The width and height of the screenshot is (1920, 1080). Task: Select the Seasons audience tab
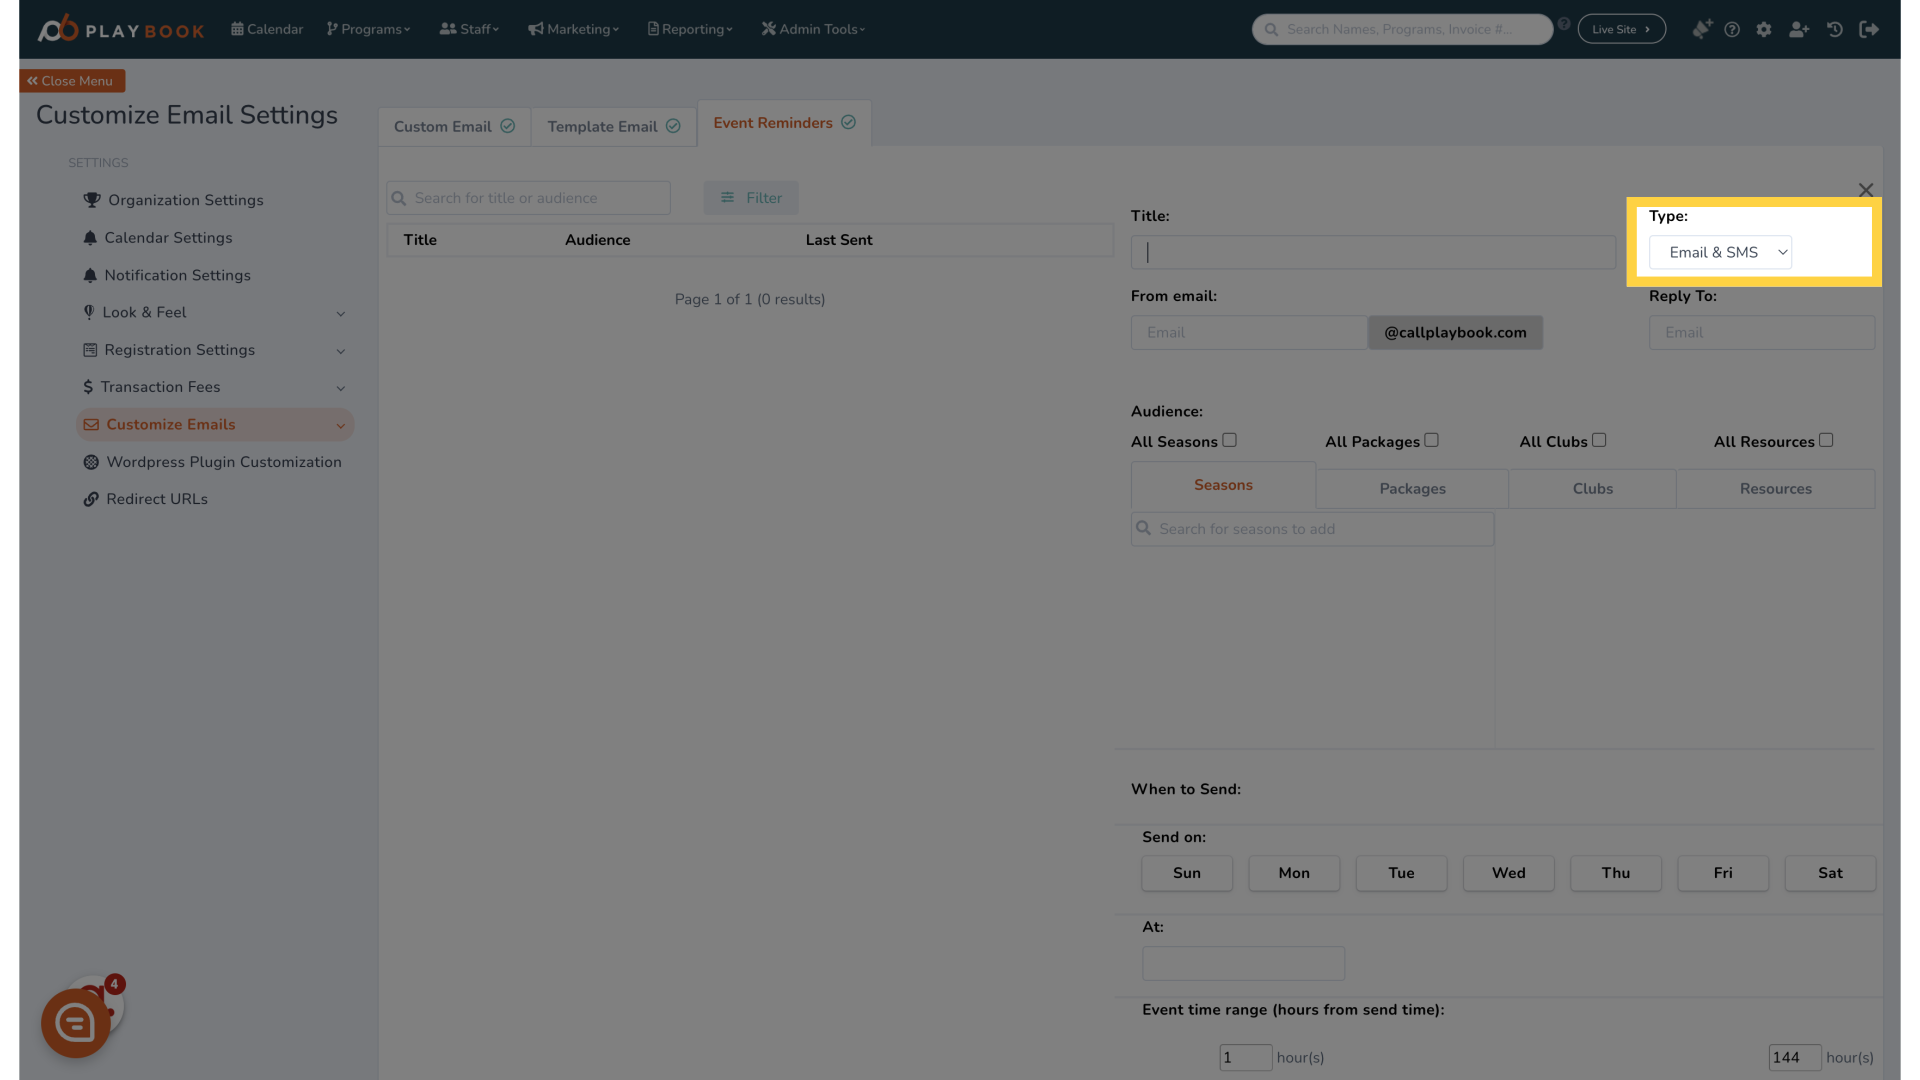point(1222,485)
